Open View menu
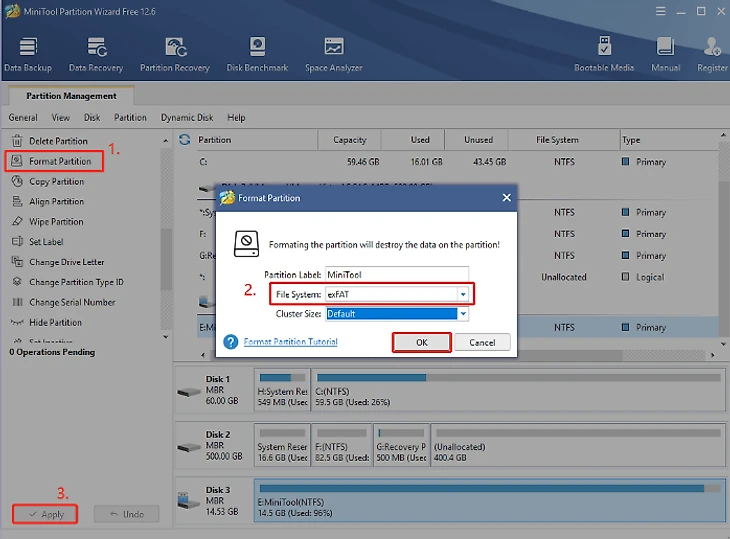The width and height of the screenshot is (730, 539). coord(61,117)
